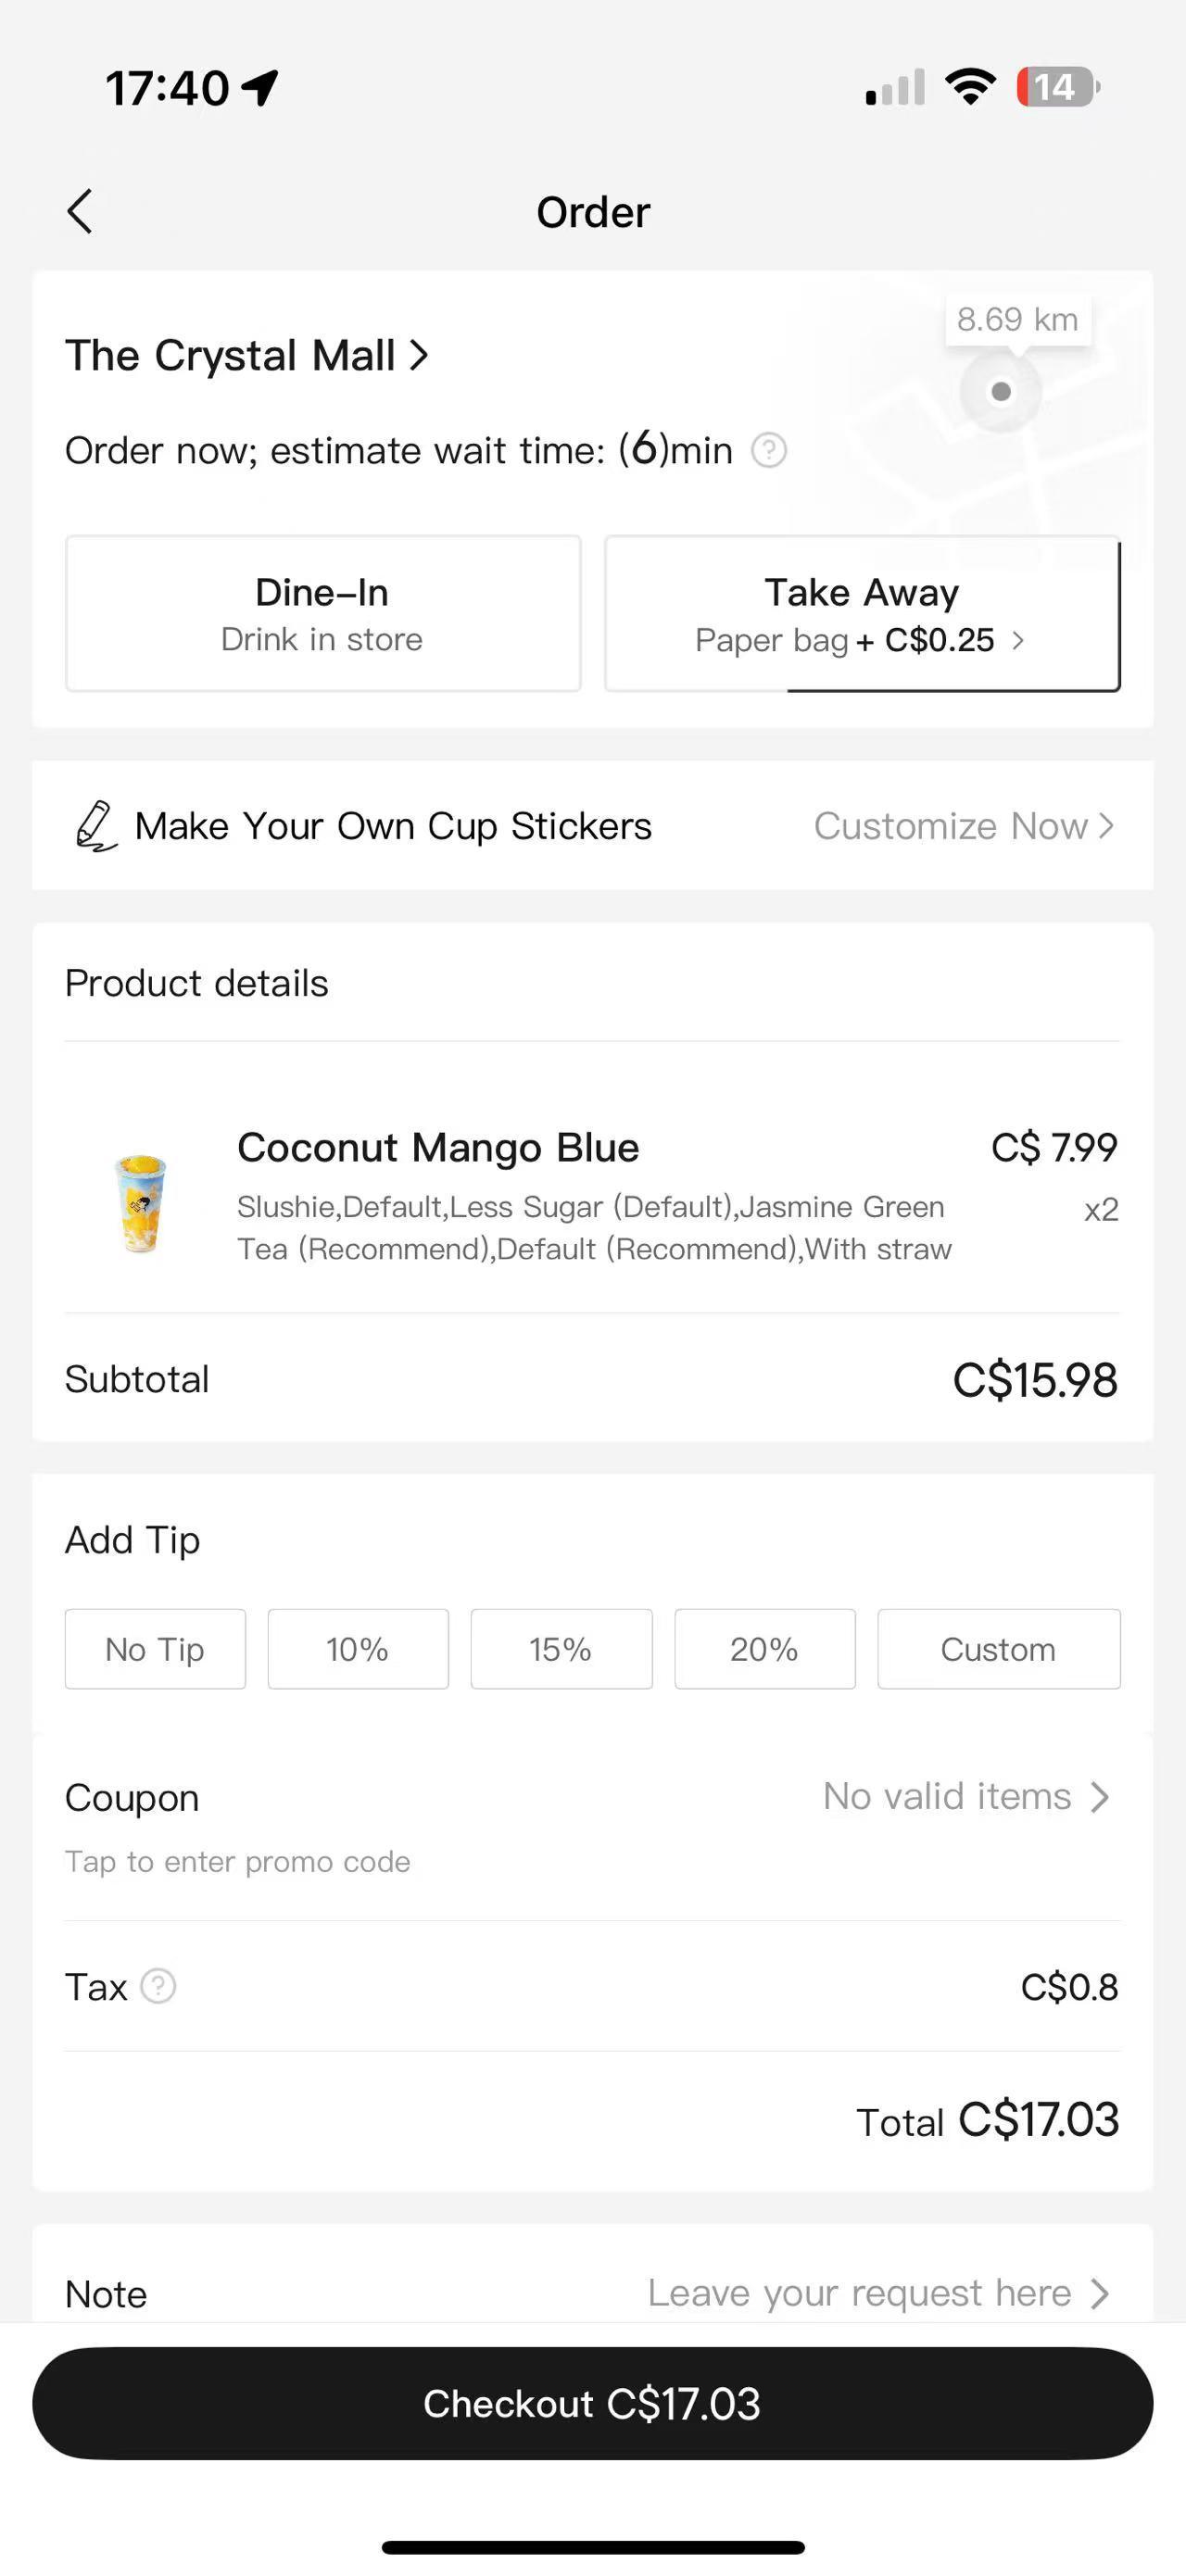
Task: Select the No Tip option
Action: (x=155, y=1649)
